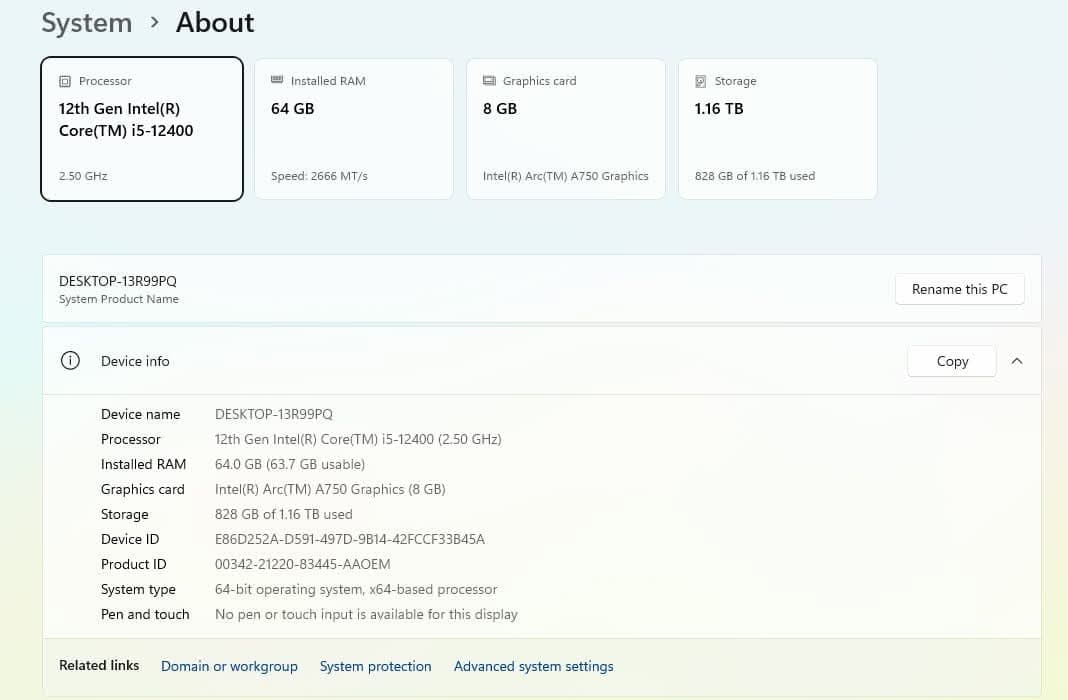Click the breadcrumb separator arrow after System
The width and height of the screenshot is (1068, 700).
(x=155, y=22)
